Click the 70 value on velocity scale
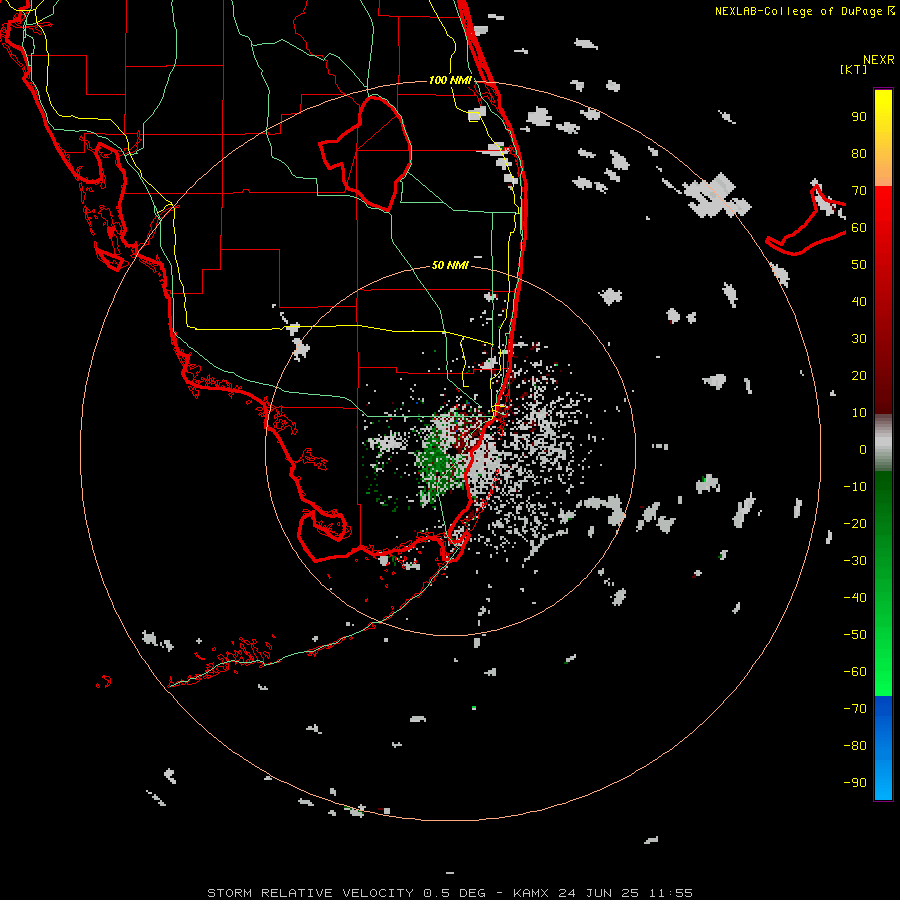Image resolution: width=900 pixels, height=900 pixels. (x=859, y=191)
